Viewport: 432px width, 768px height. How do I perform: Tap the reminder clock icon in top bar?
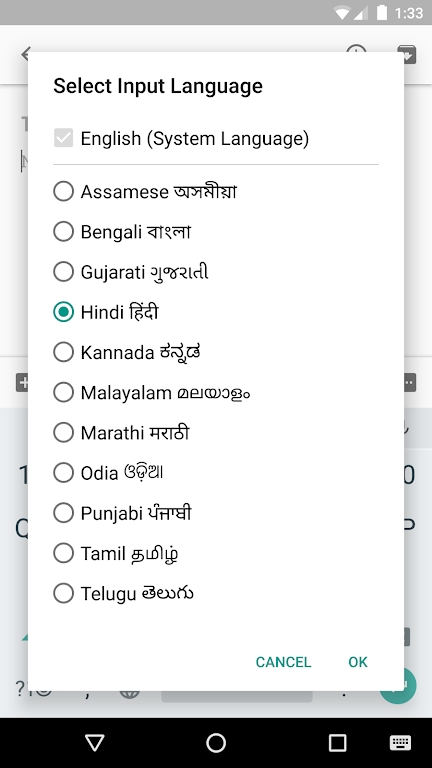click(356, 51)
